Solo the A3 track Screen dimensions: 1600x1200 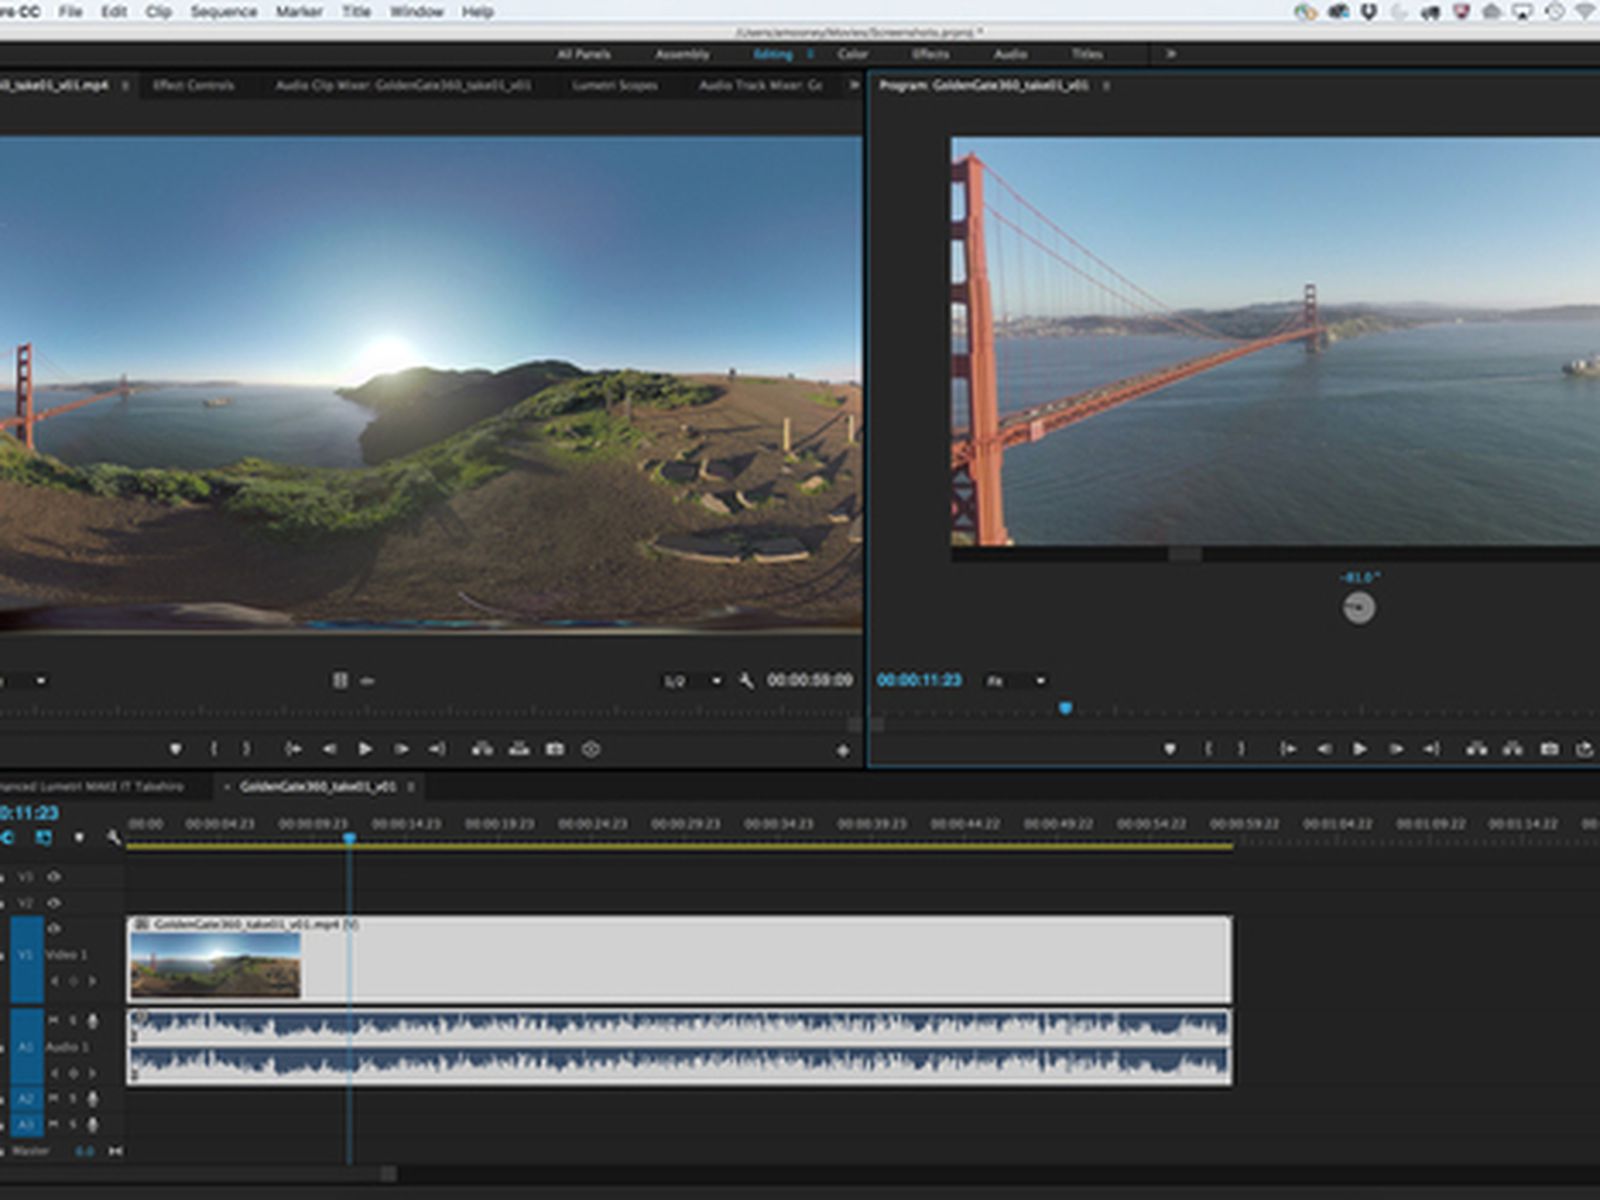tap(73, 1124)
